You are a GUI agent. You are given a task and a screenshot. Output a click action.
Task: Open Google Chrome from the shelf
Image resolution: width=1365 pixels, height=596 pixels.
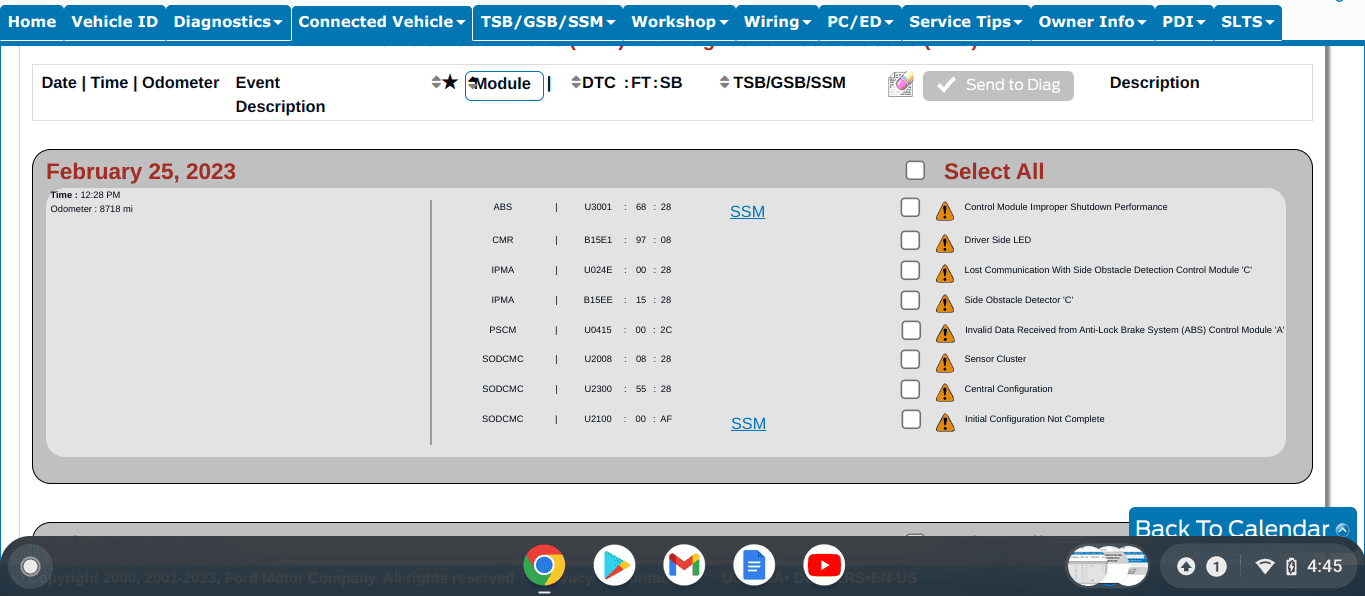tap(544, 566)
